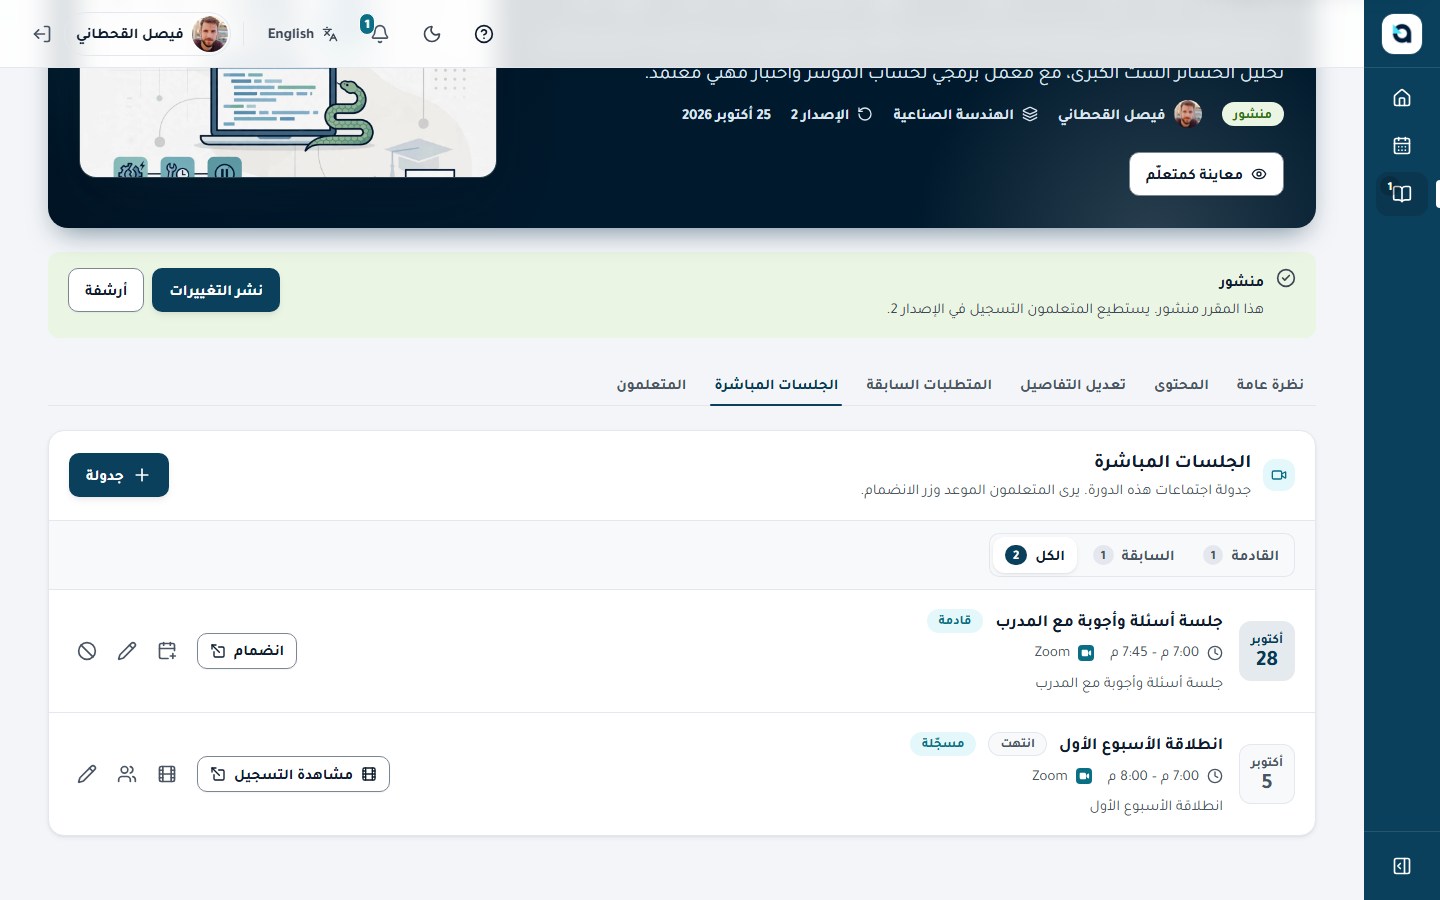Show all sessions with الكل filter
Screen dimensions: 1440x900
coord(1035,555)
